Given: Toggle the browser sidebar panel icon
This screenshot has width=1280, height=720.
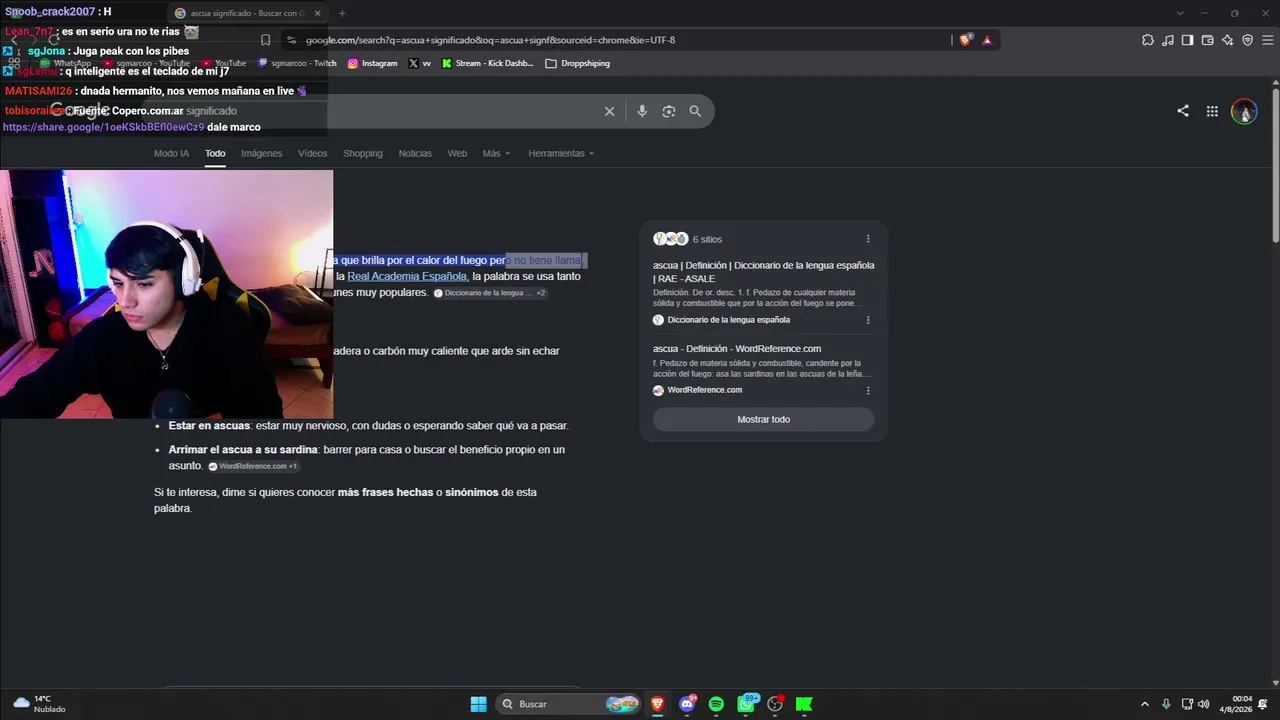Looking at the screenshot, I should point(1187,40).
